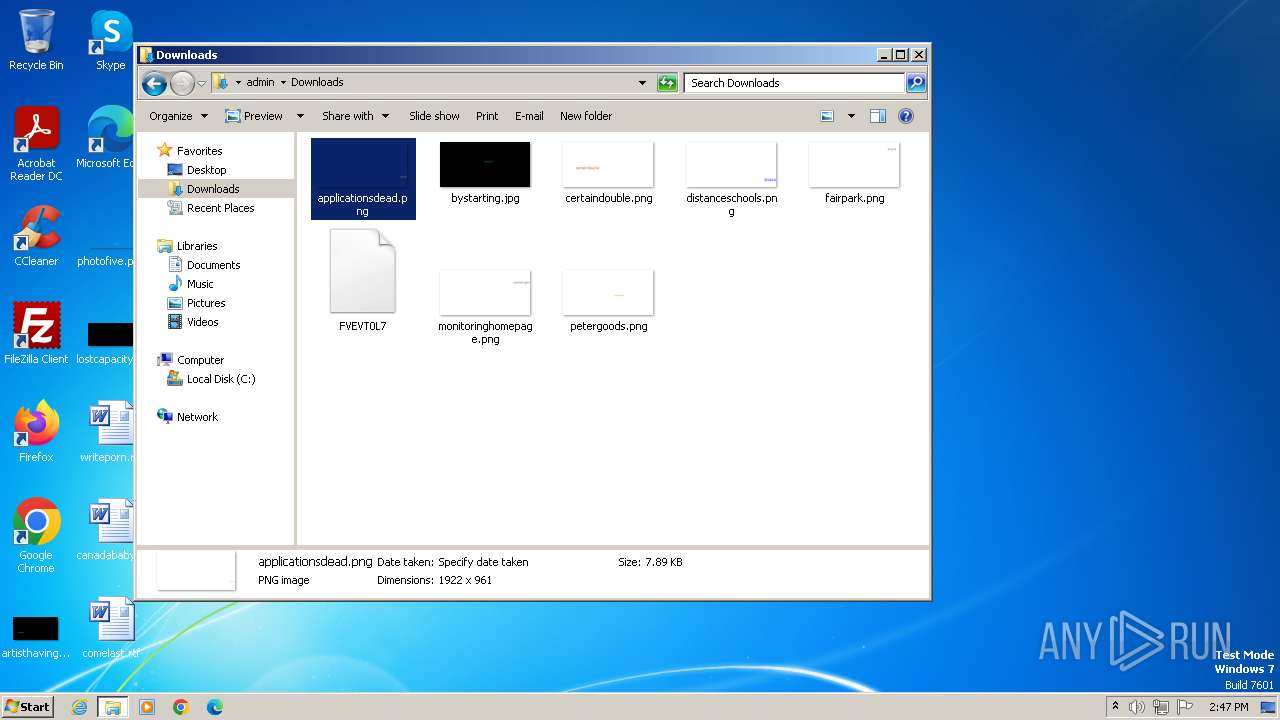The image size is (1280, 720).
Task: Select the Acrobat Reader DC desktop icon
Action: pos(36,145)
